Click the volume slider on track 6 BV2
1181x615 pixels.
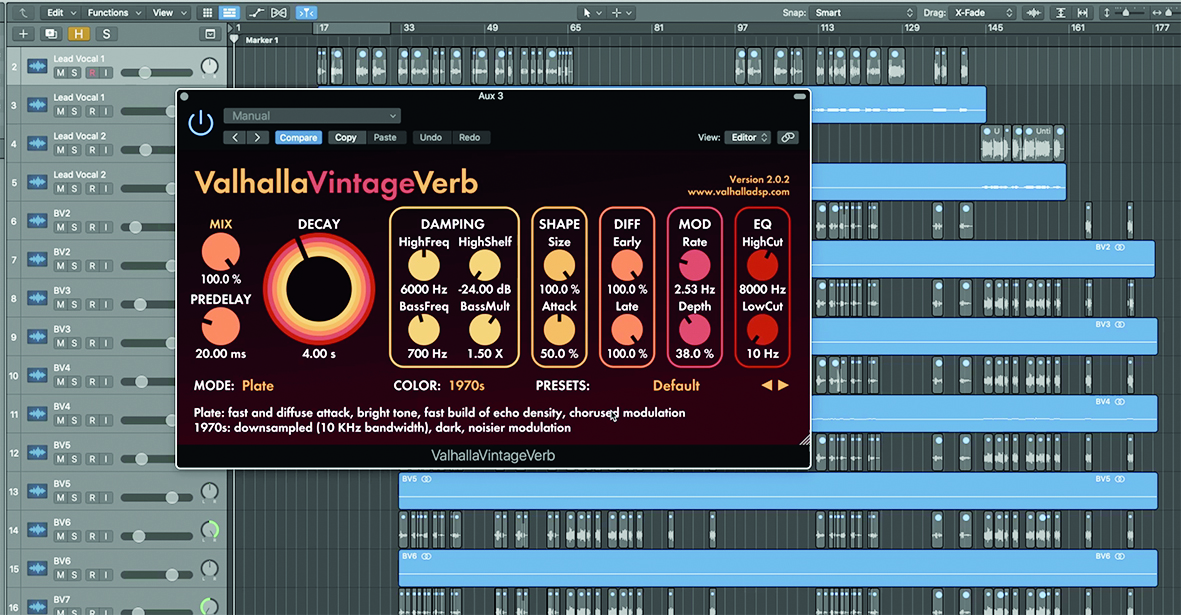[x=148, y=227]
